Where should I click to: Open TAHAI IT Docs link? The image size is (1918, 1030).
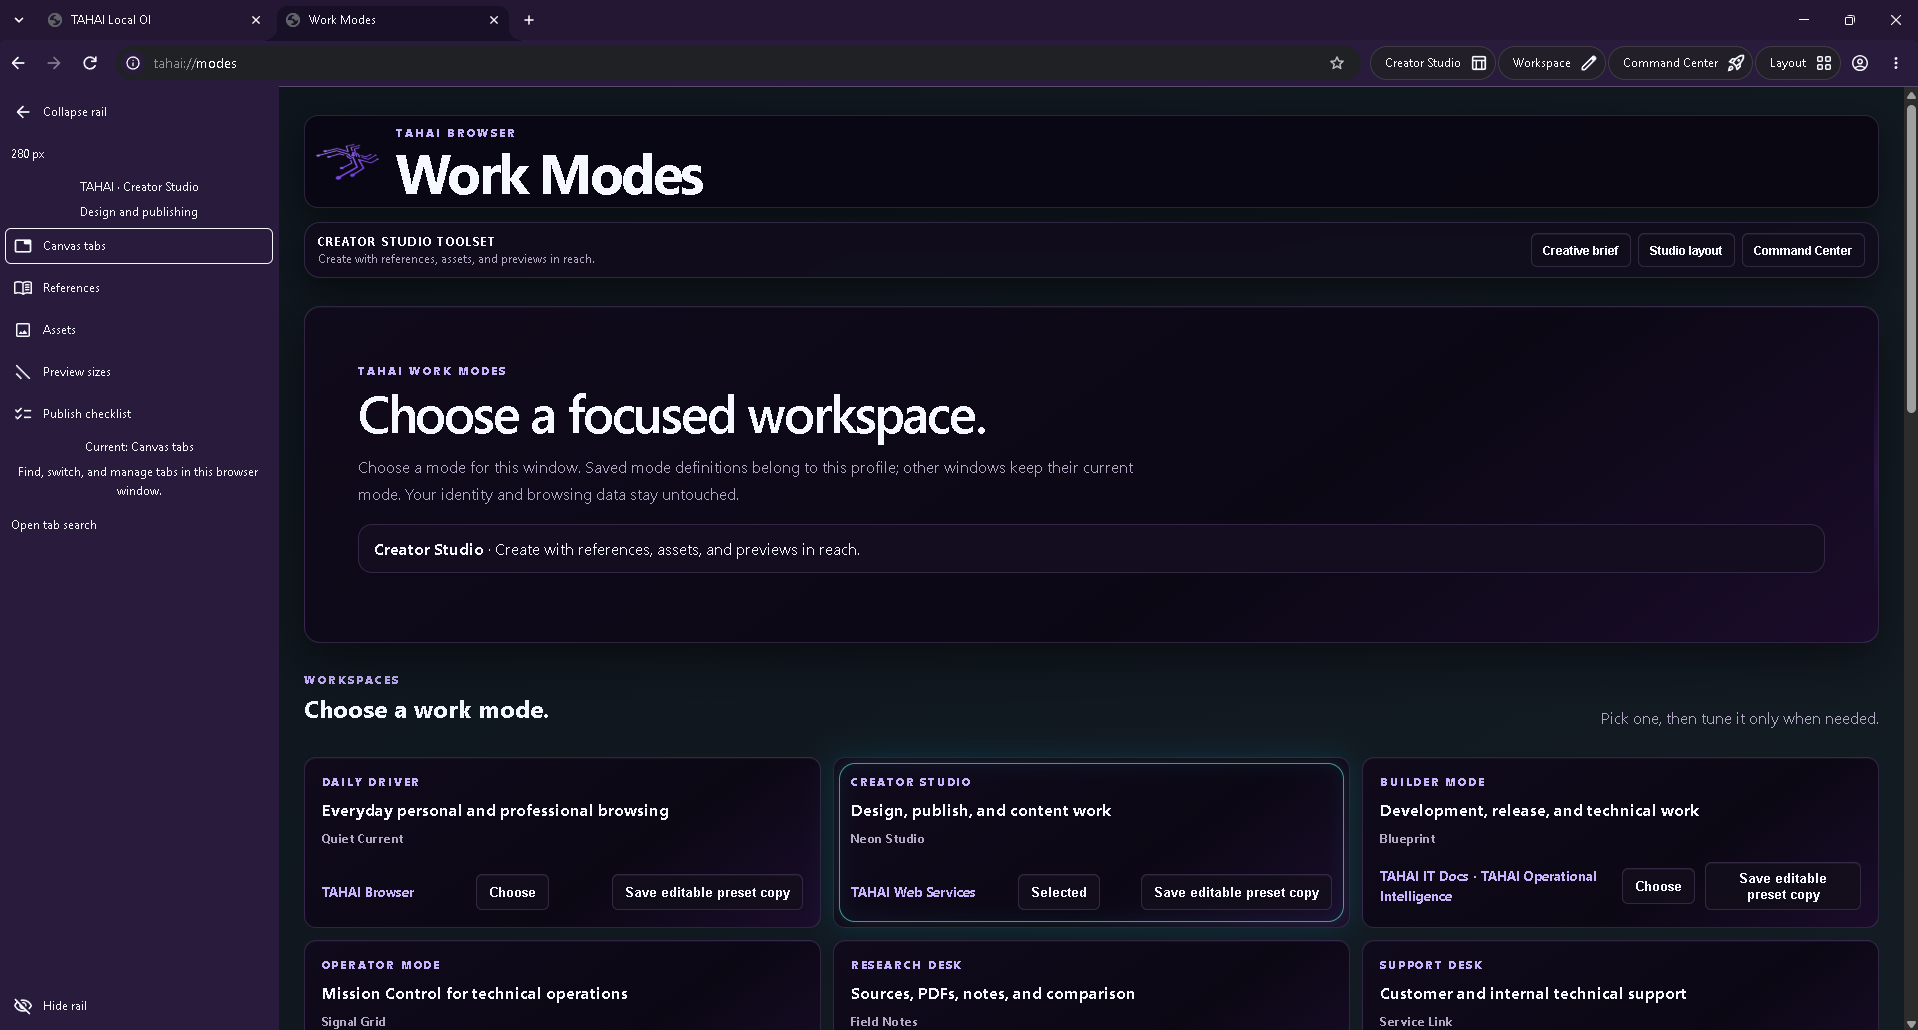tap(1423, 876)
